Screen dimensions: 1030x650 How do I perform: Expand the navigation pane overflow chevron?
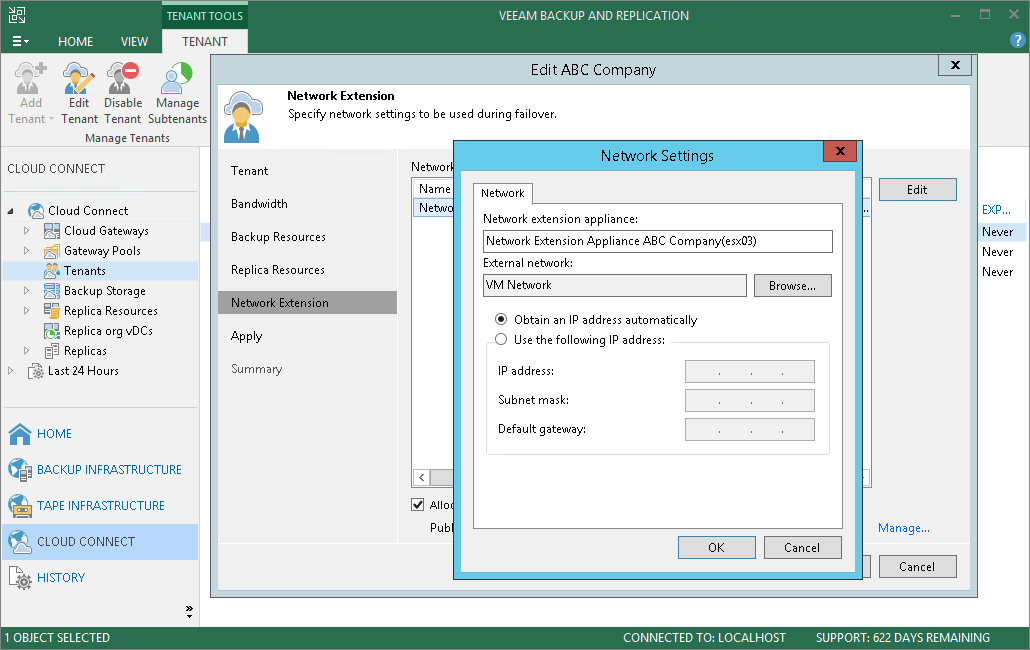189,612
